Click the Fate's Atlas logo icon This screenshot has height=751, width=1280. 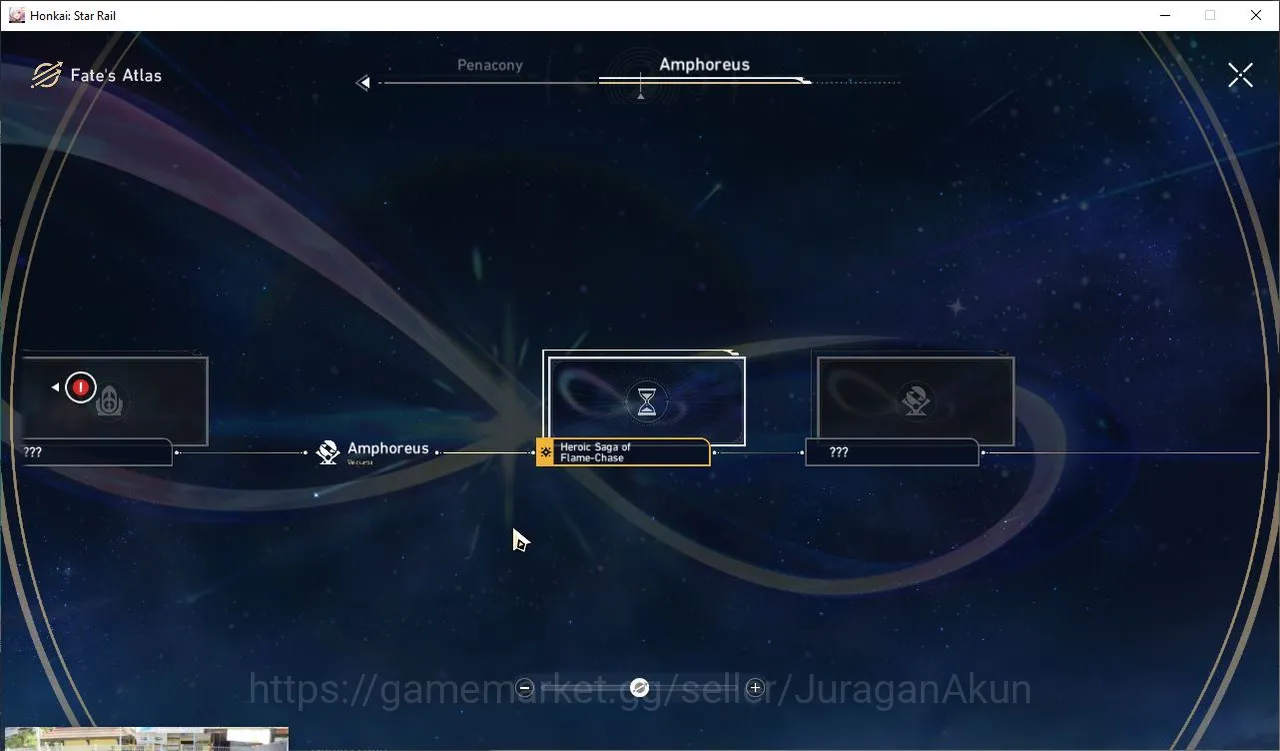pyautogui.click(x=46, y=75)
